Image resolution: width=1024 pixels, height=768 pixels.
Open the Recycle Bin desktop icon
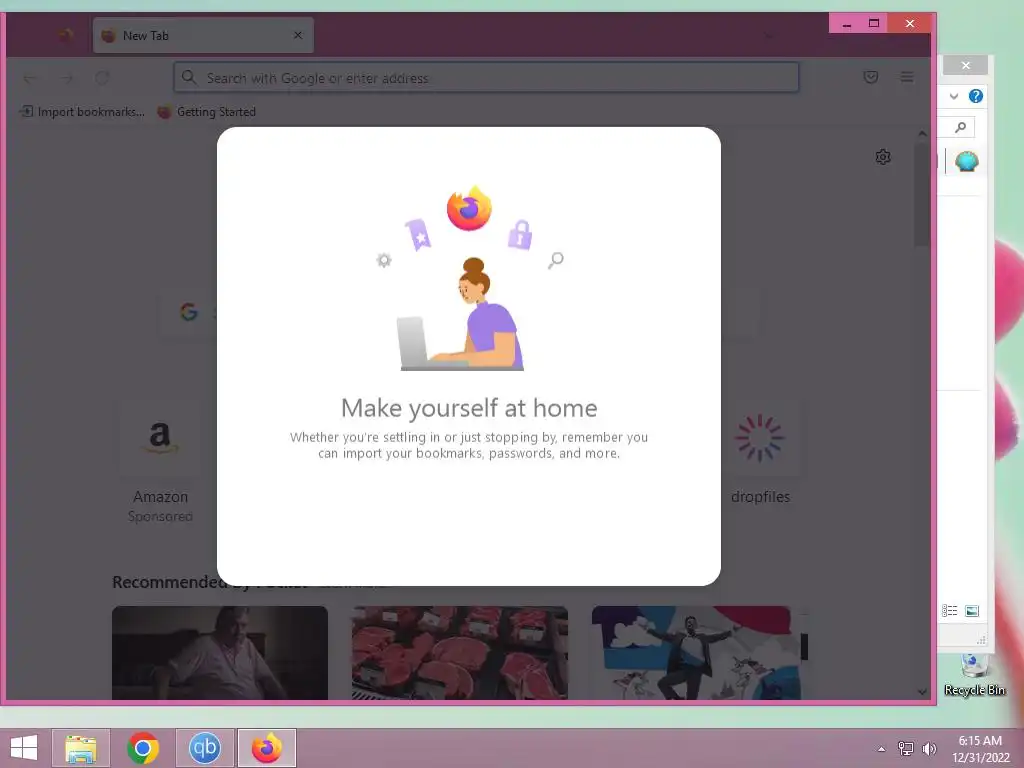(974, 676)
